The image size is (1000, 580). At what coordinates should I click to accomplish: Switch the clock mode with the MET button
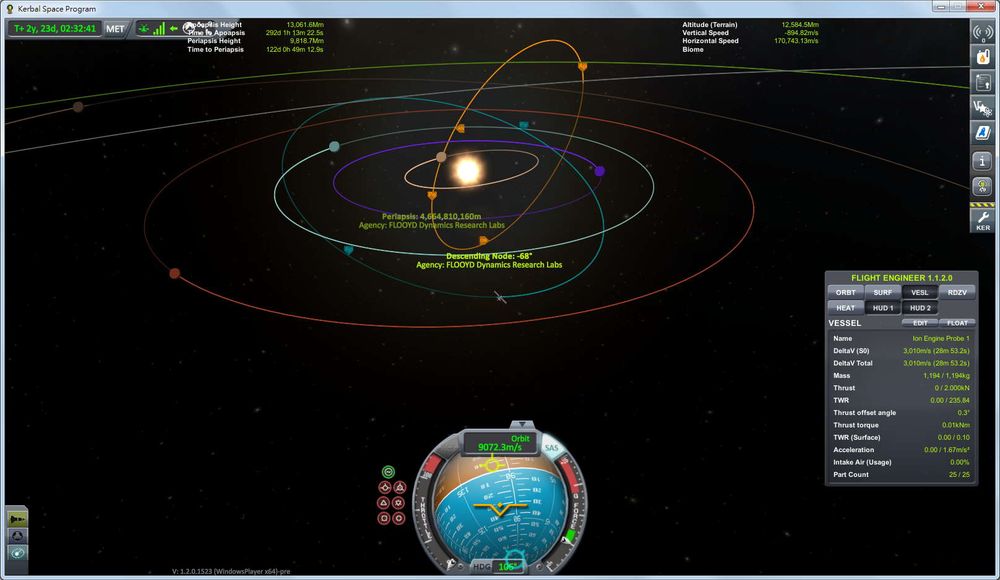pyautogui.click(x=115, y=29)
